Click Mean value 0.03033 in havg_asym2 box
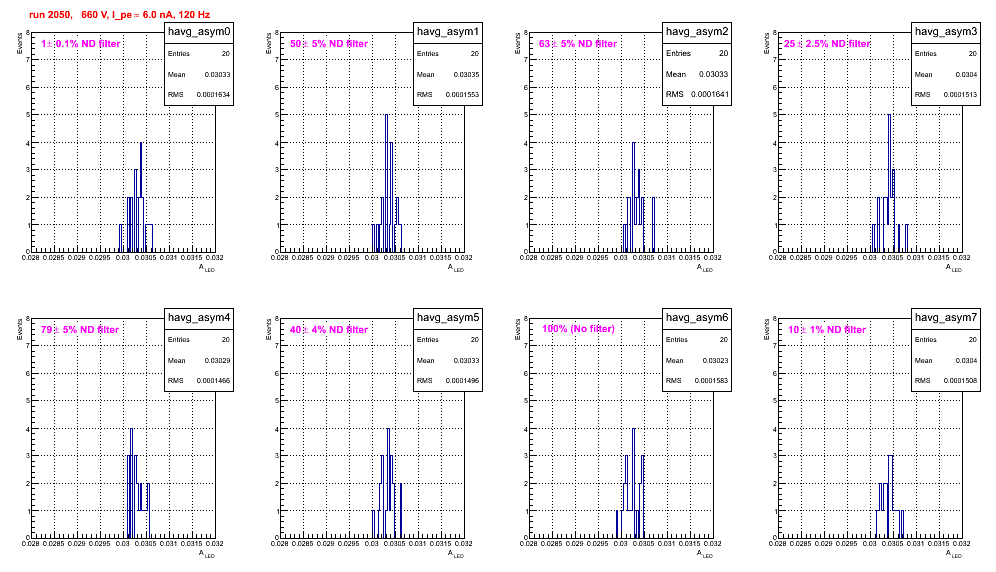 (713, 74)
